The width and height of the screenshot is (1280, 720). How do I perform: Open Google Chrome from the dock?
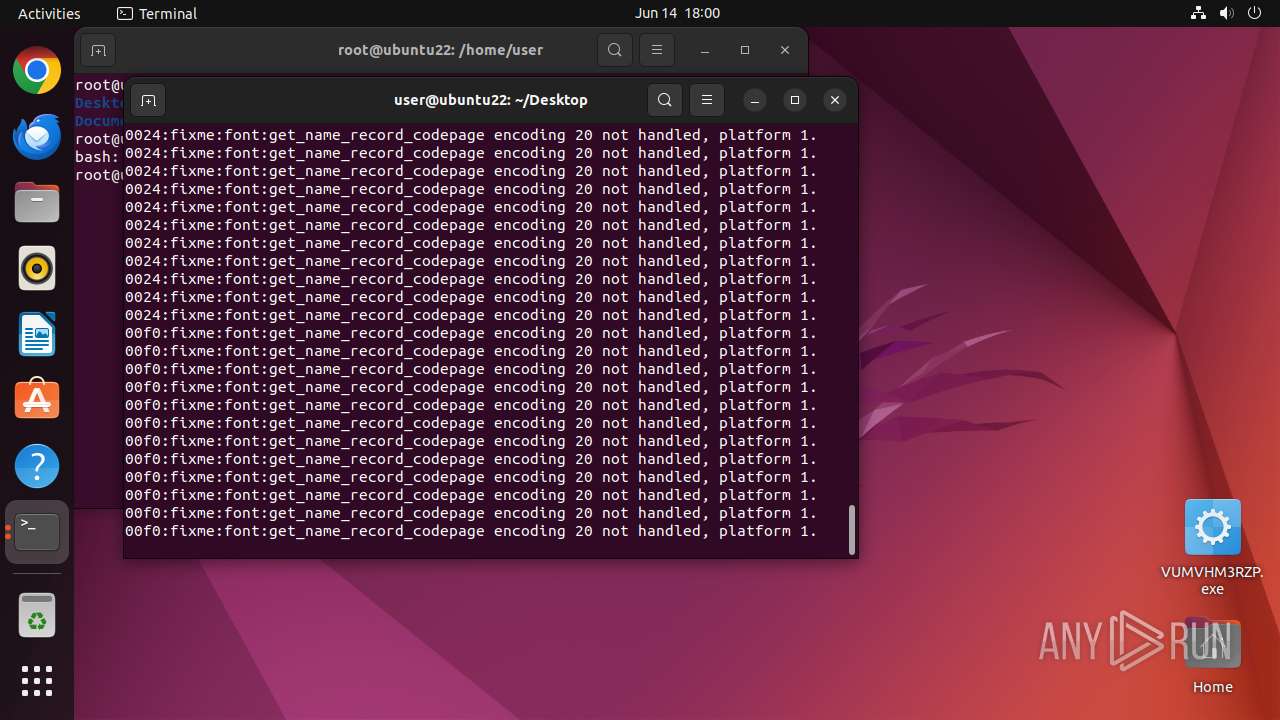click(x=37, y=71)
